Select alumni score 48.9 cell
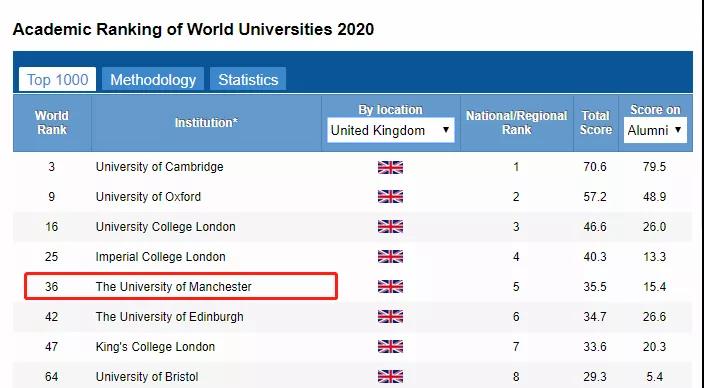This screenshot has height=388, width=704. 654,197
